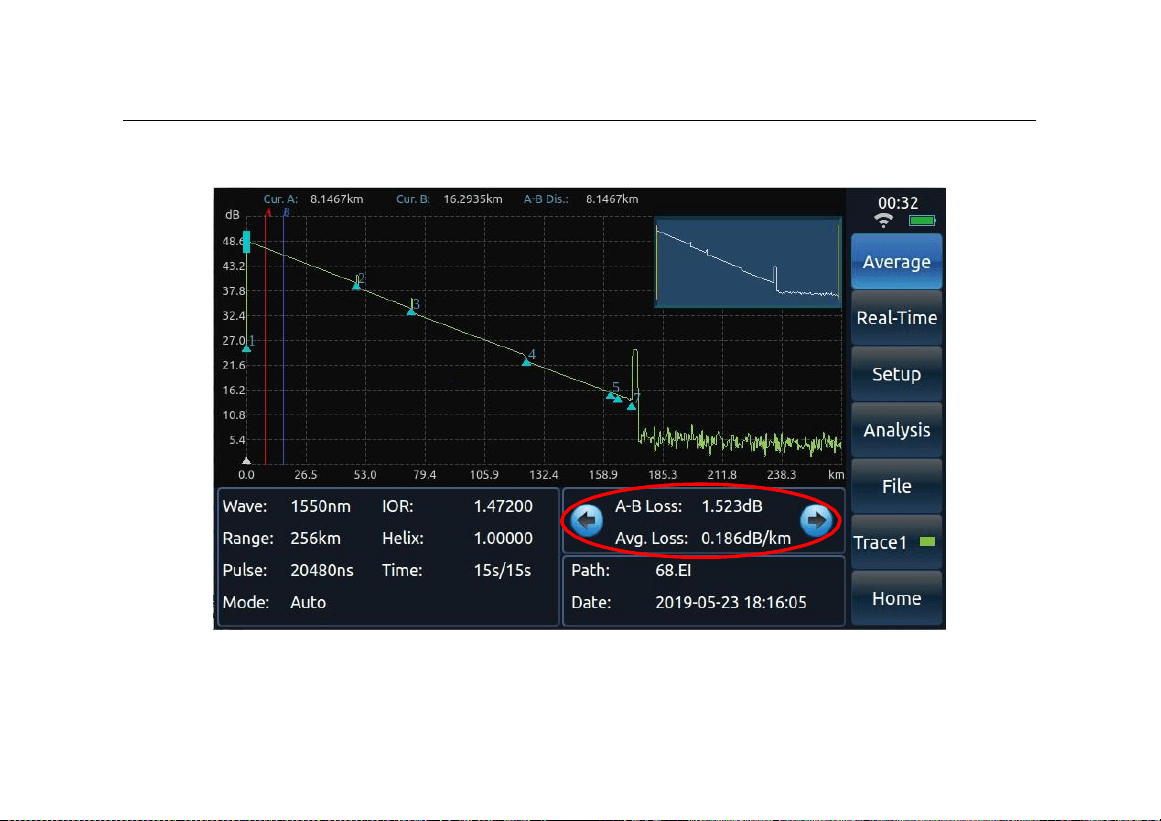Click the right arrow beside Avg. Loss
The height and width of the screenshot is (821, 1161).
pos(817,520)
